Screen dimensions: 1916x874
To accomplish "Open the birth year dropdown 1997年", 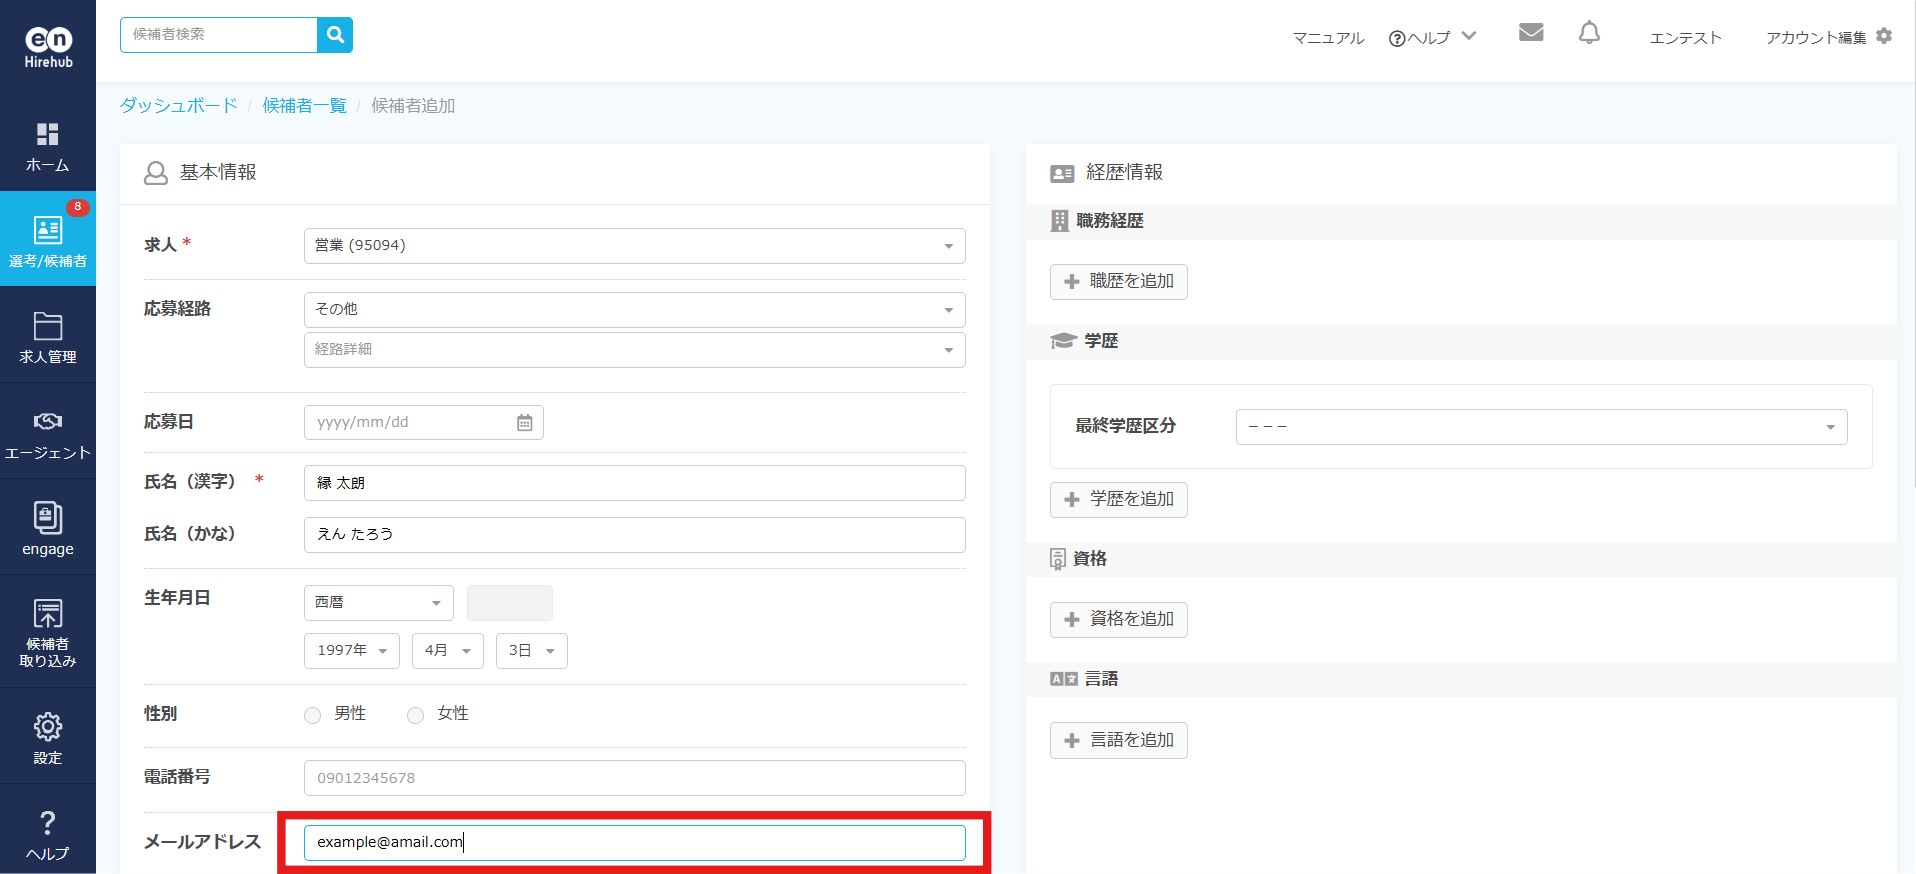I will coord(351,651).
